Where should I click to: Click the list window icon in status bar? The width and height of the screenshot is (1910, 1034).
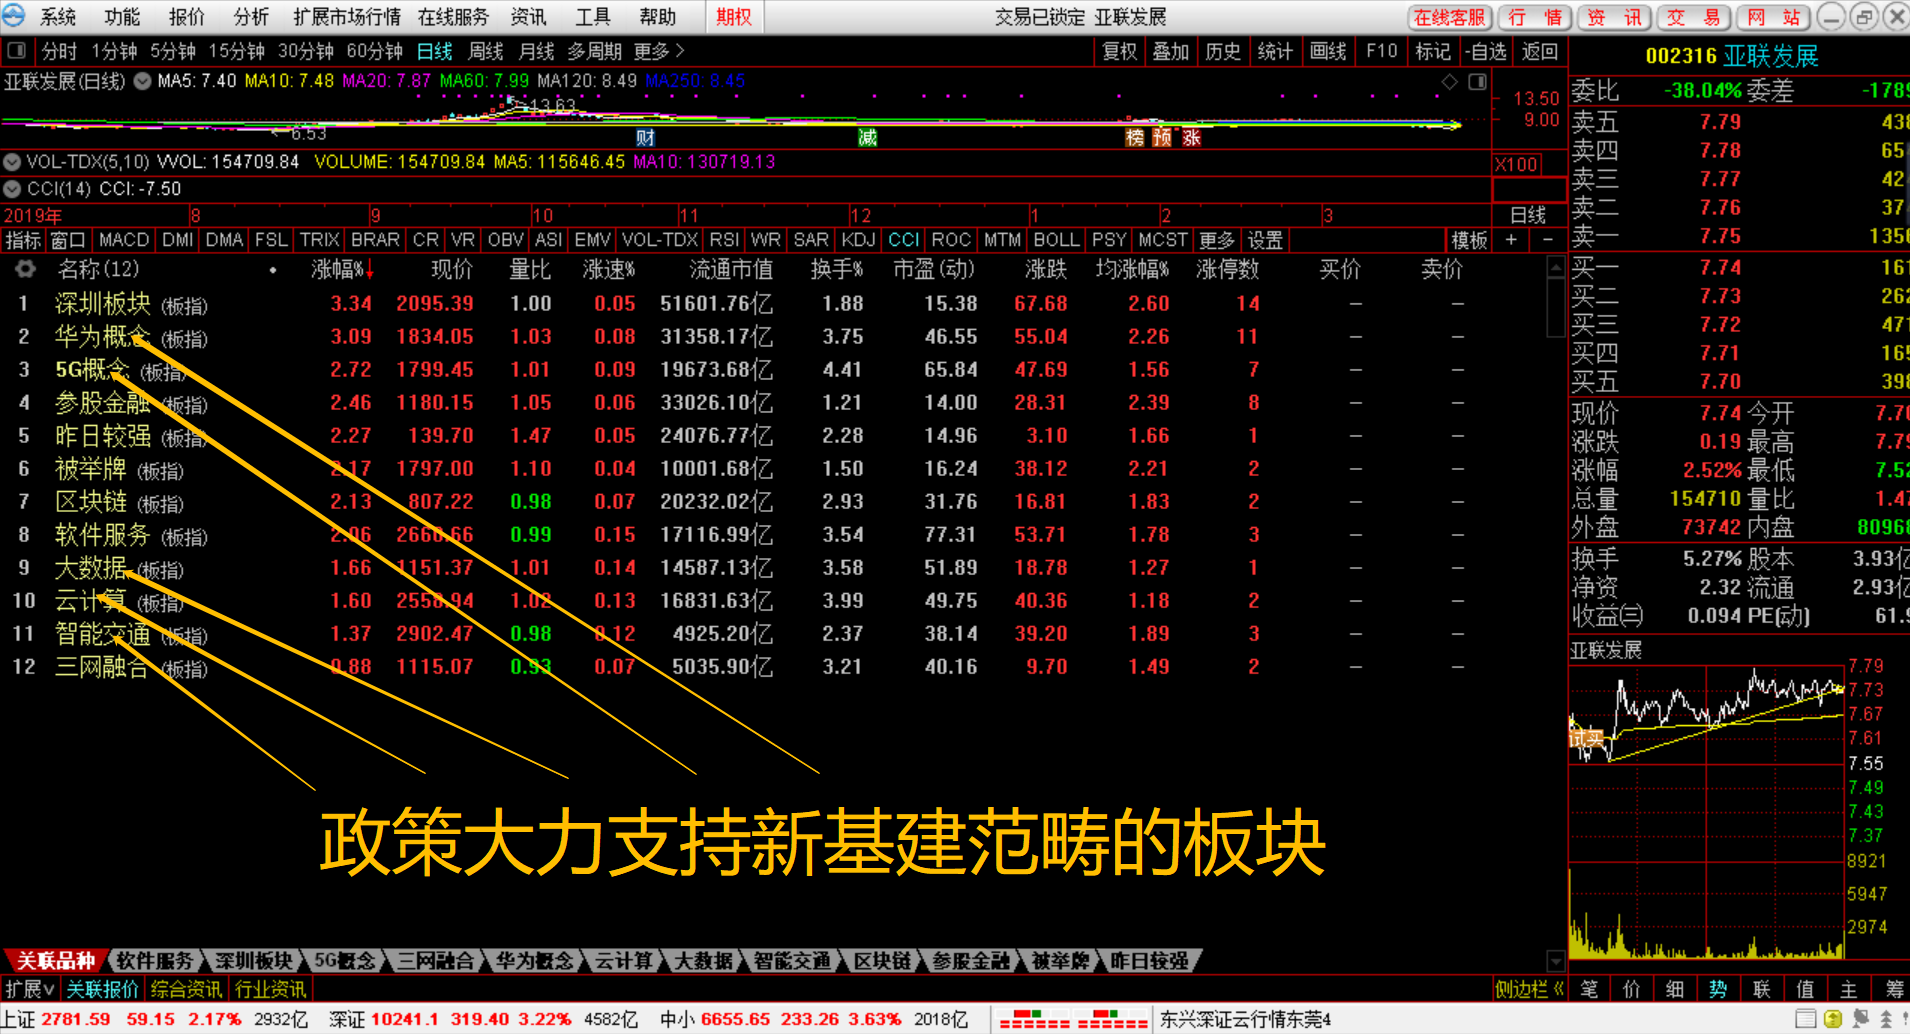tap(1805, 1019)
